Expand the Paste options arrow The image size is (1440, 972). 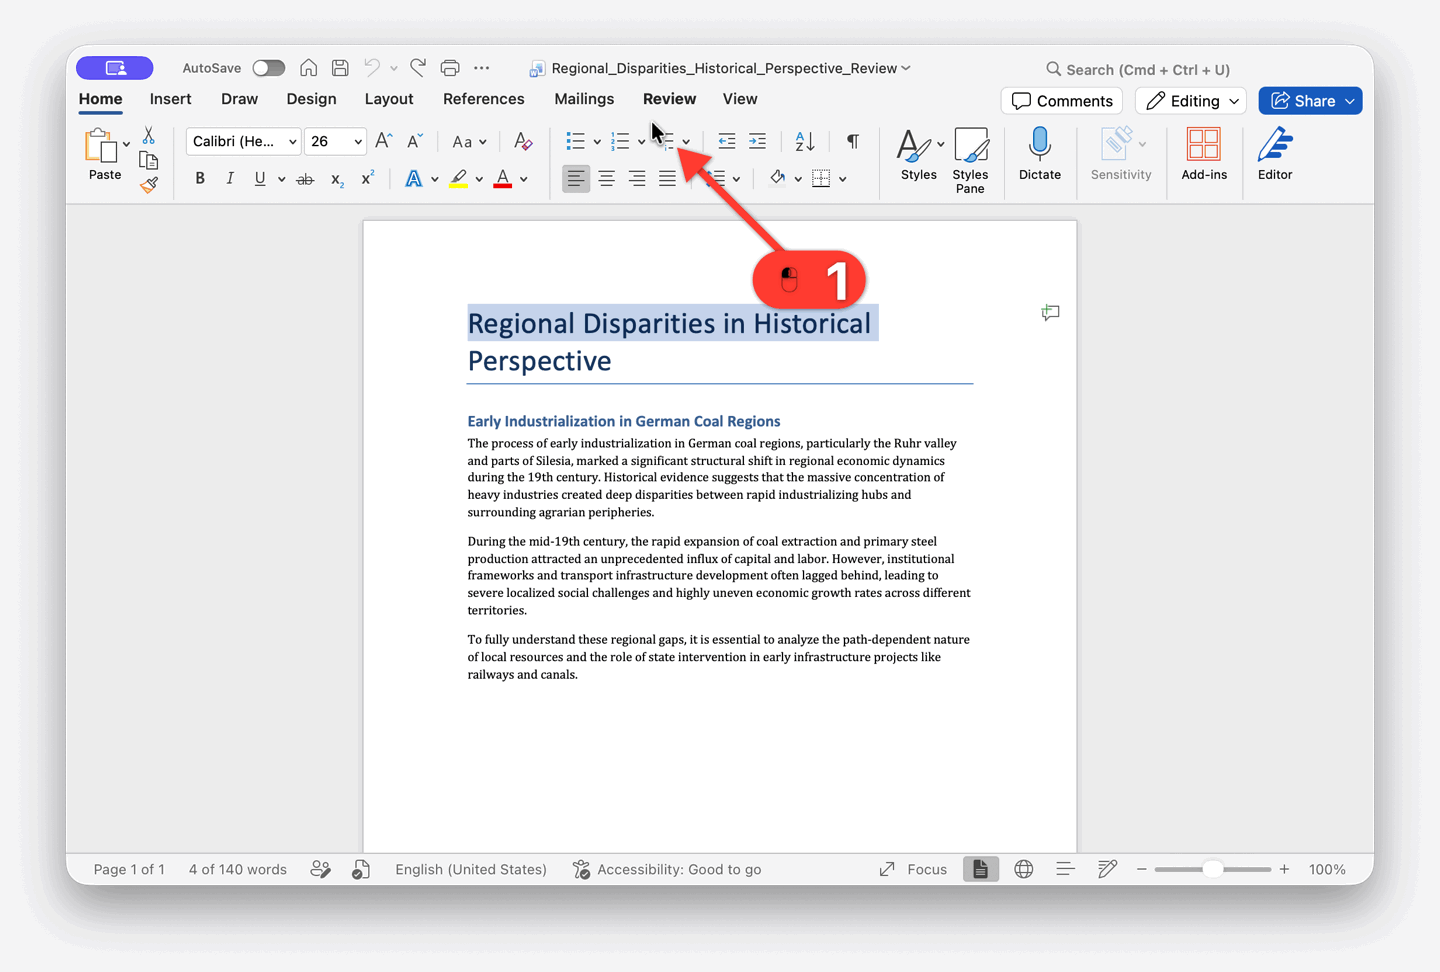point(127,145)
